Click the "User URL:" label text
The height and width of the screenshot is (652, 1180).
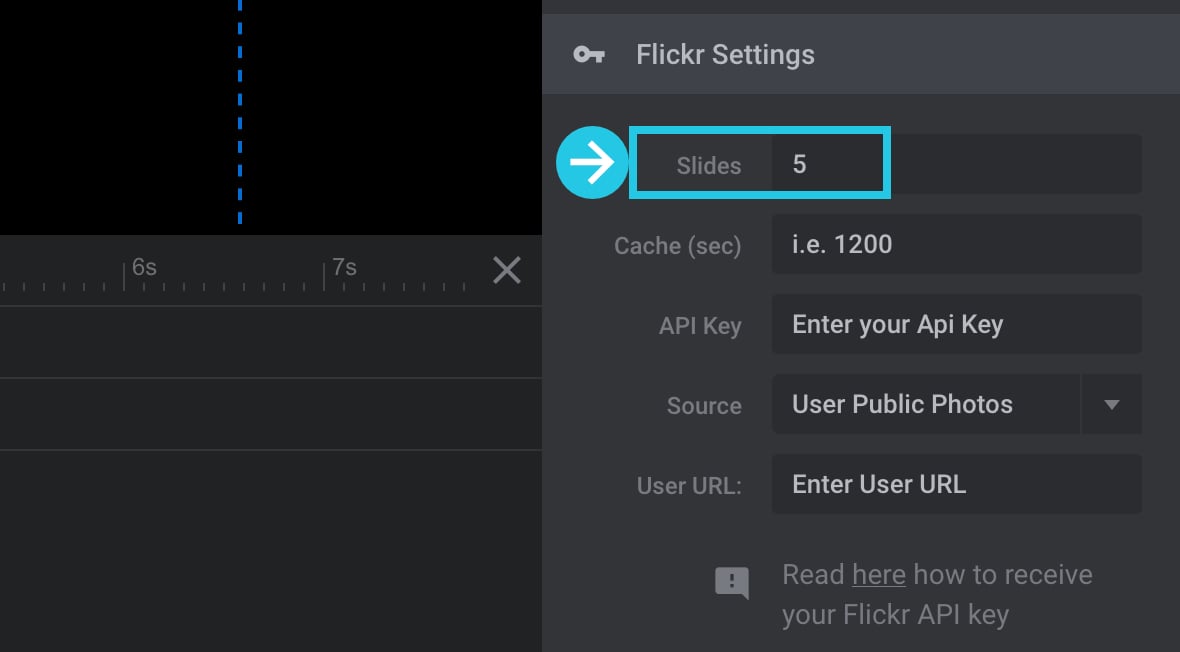689,486
